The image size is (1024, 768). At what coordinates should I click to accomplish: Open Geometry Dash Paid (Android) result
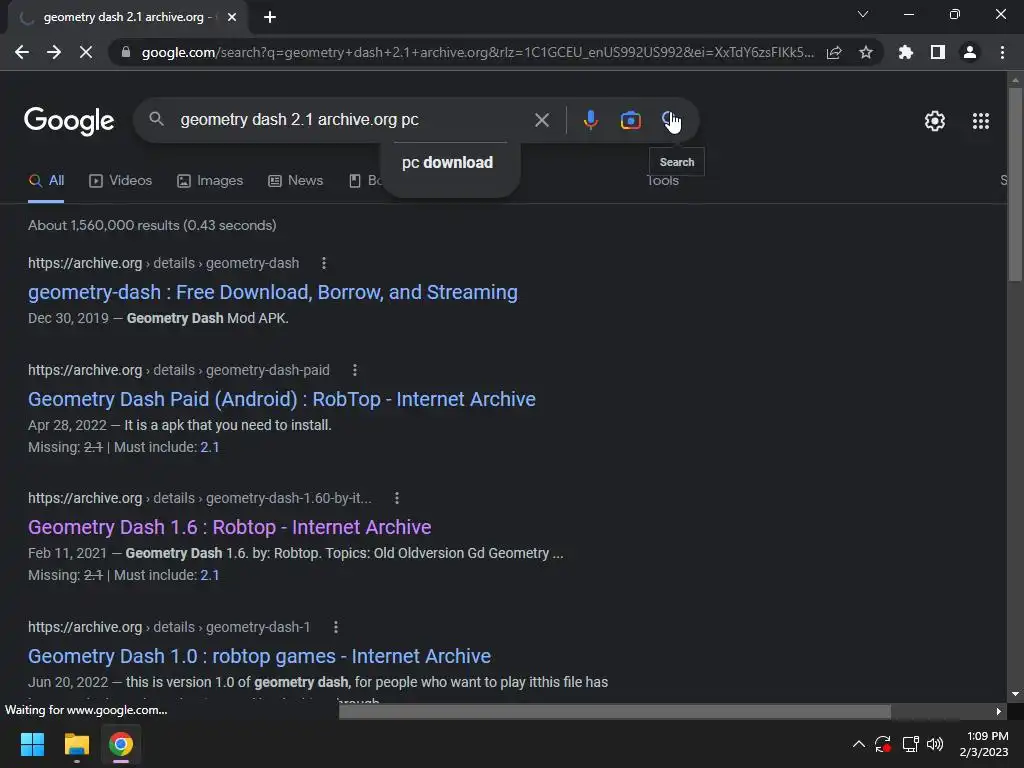(281, 399)
